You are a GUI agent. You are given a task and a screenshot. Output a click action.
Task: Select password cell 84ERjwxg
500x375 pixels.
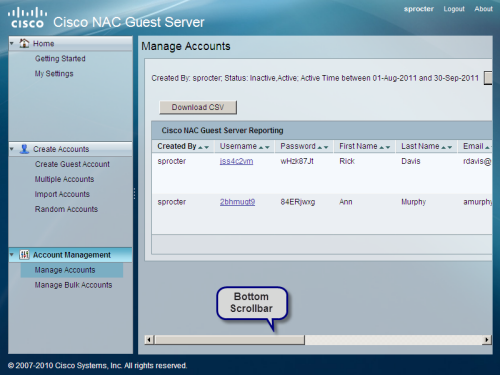(x=298, y=202)
